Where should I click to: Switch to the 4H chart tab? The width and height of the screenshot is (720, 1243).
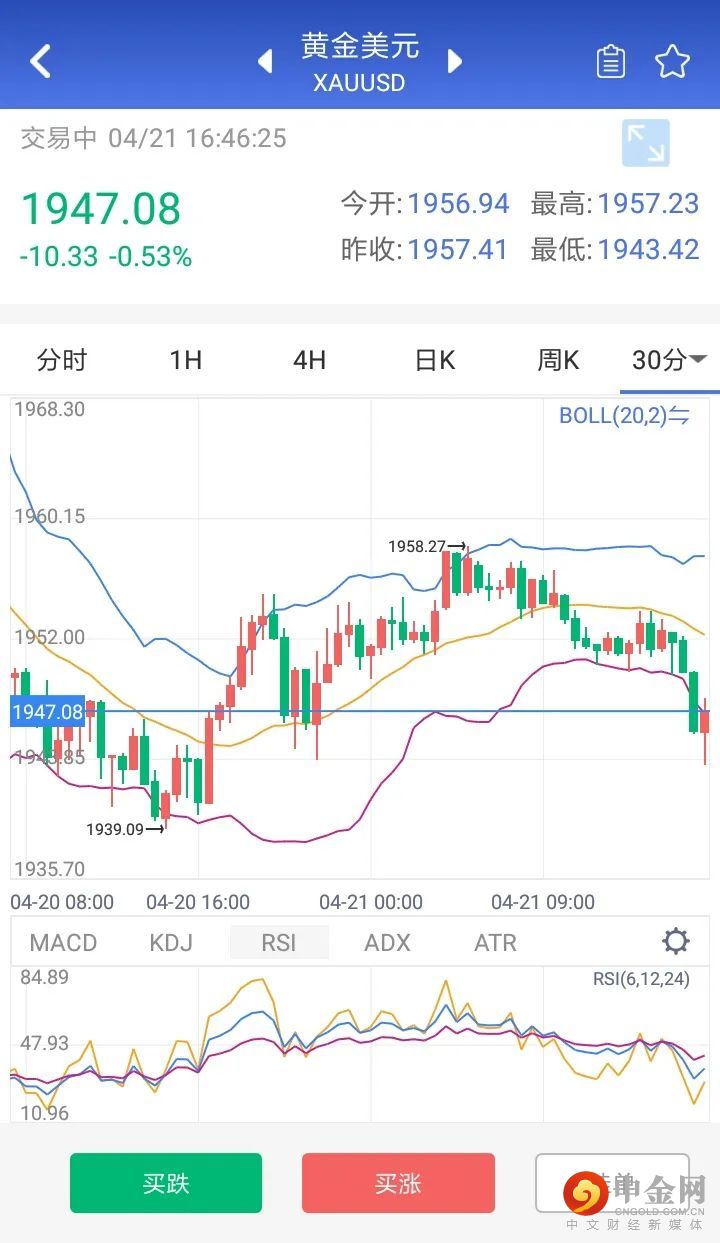click(x=310, y=360)
